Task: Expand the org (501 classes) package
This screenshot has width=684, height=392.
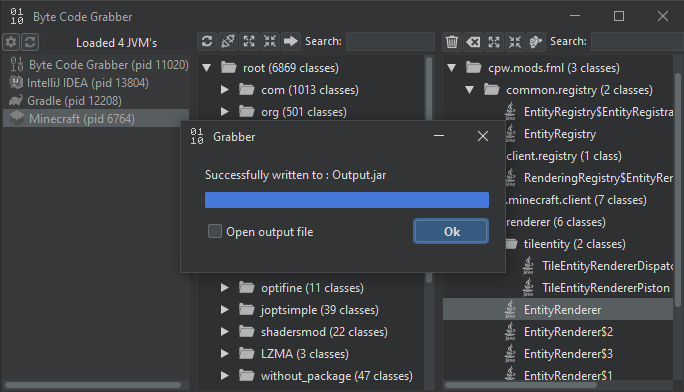Action: click(225, 112)
